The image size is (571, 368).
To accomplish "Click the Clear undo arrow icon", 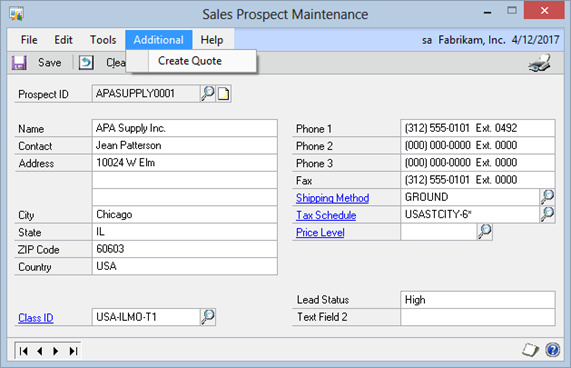I will coord(86,63).
